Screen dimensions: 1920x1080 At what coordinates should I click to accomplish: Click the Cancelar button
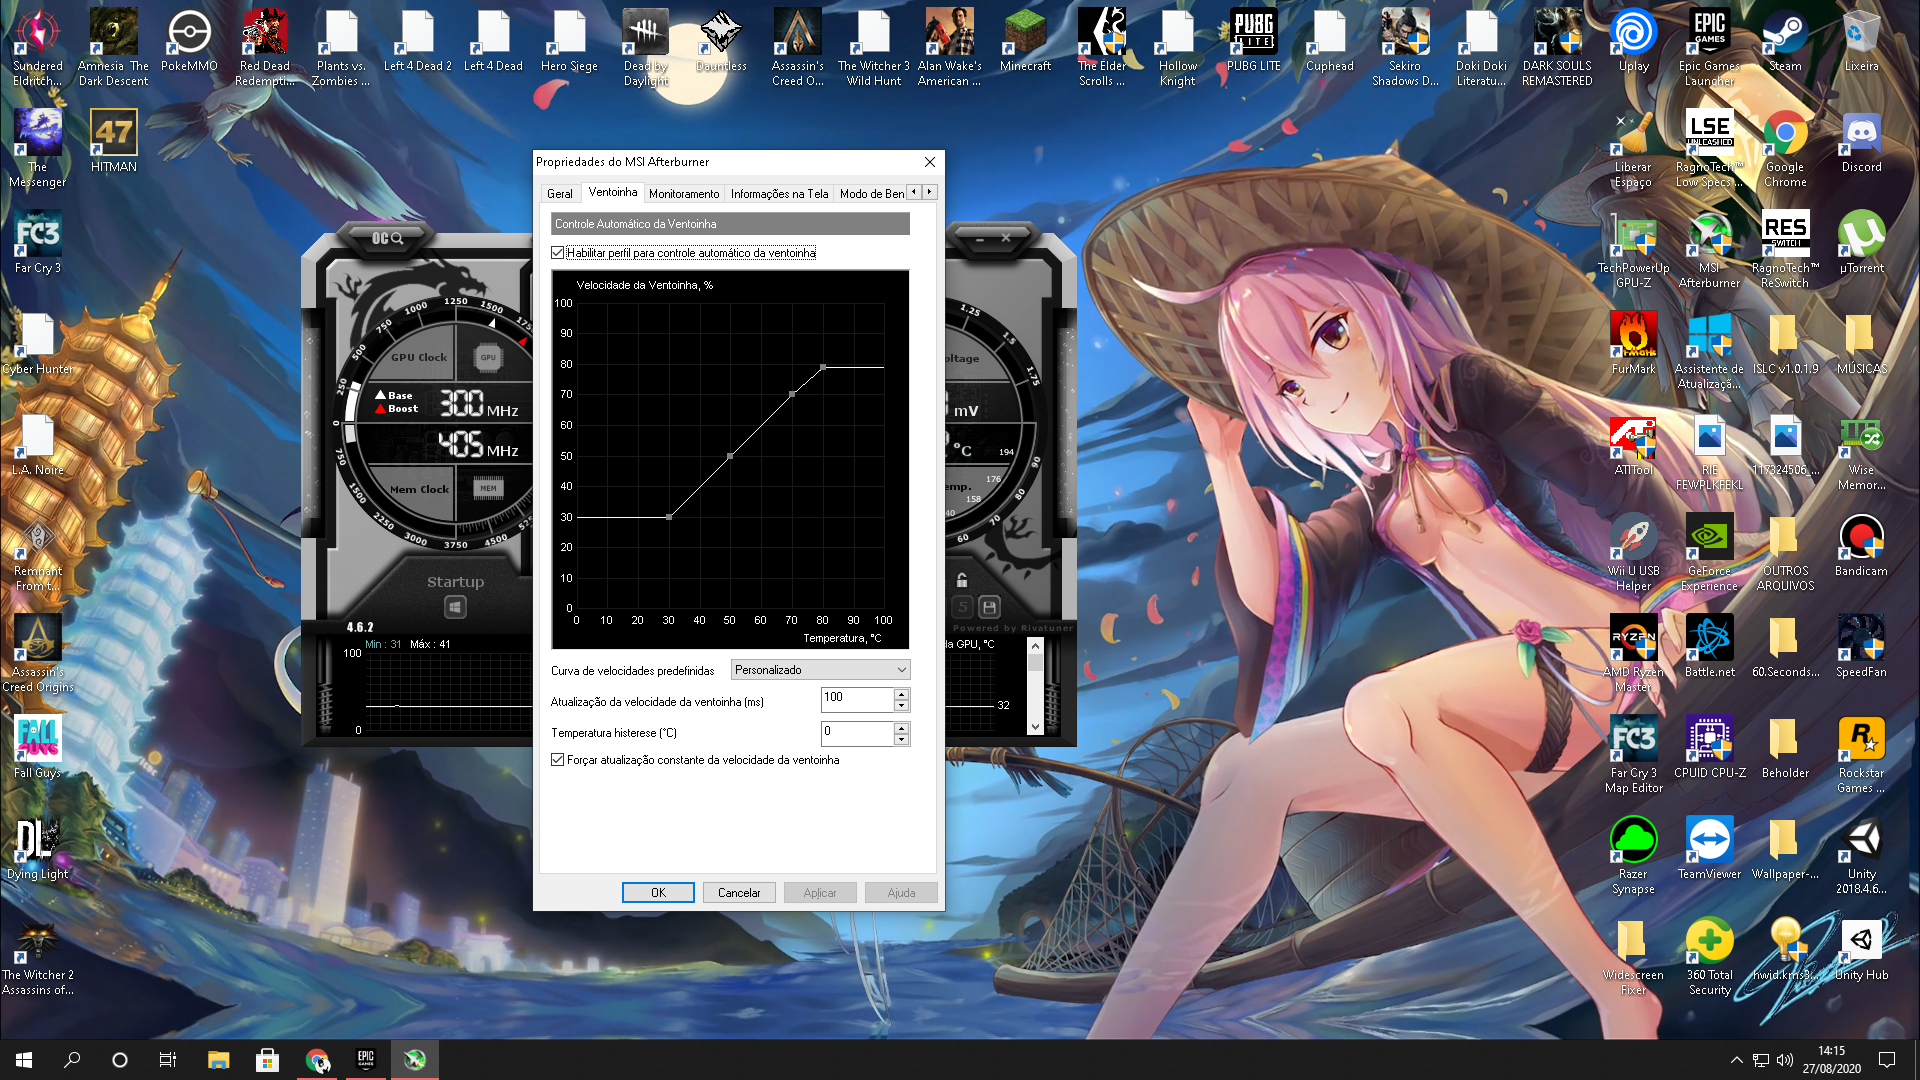point(739,893)
